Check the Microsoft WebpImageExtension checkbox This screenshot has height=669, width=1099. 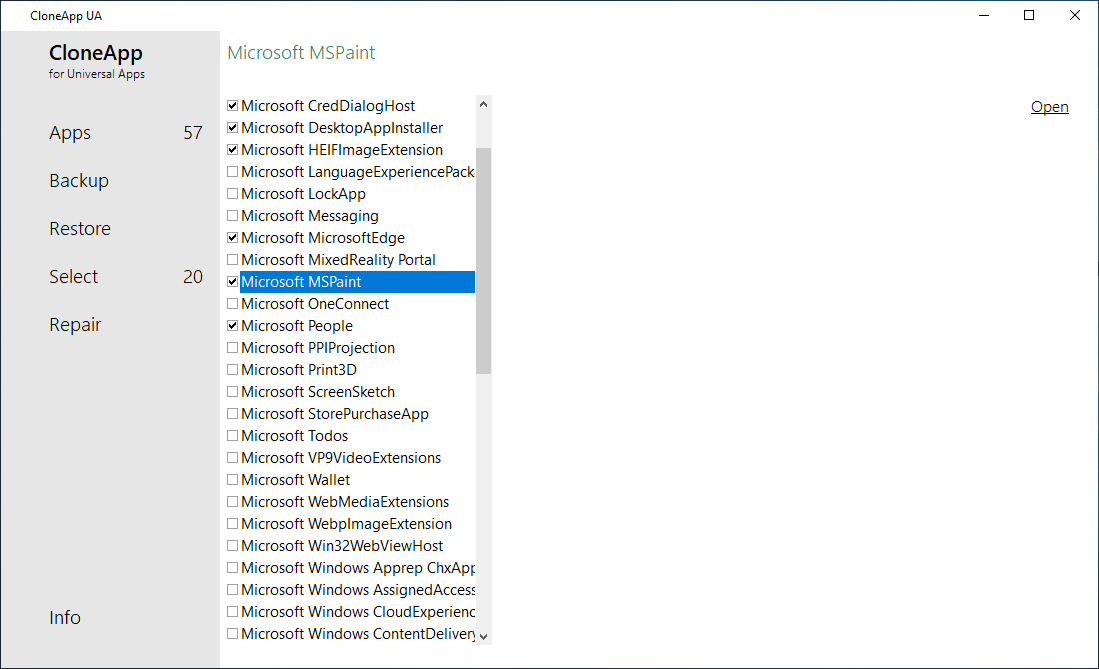[233, 524]
